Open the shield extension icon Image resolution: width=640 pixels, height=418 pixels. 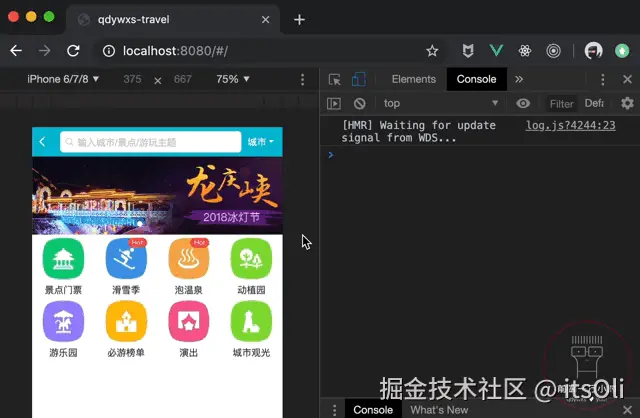468,51
